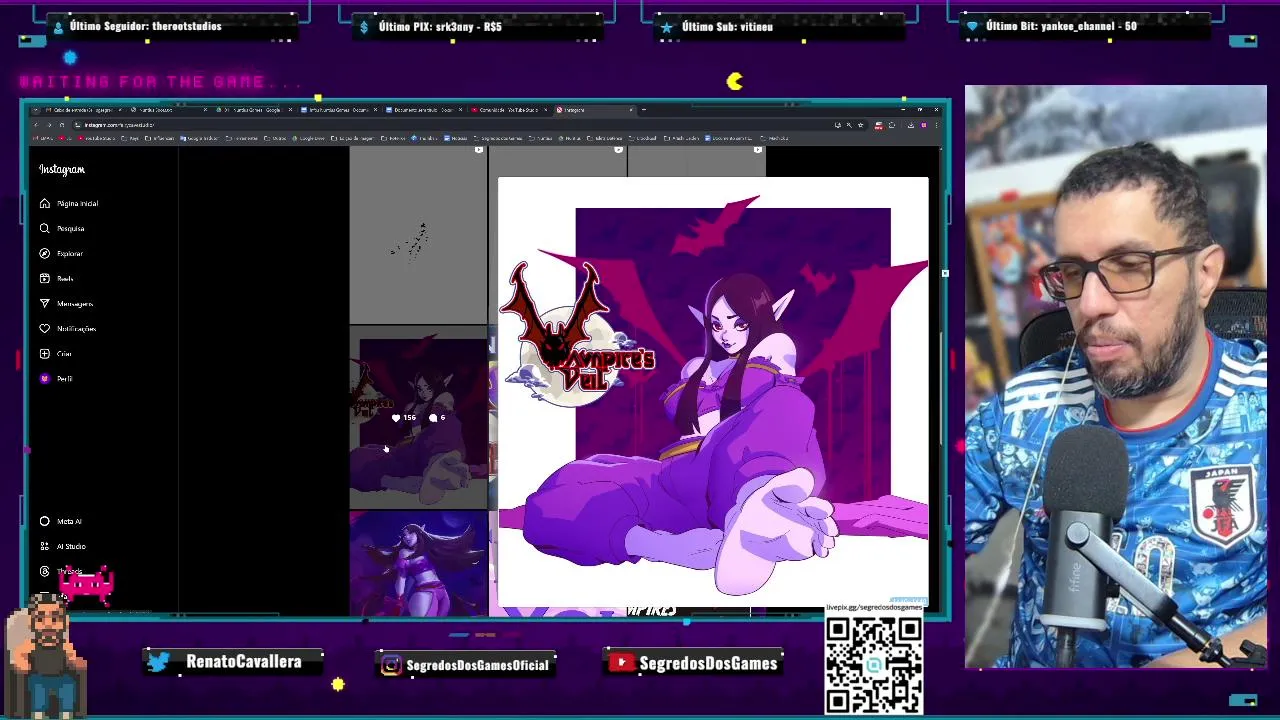The width and height of the screenshot is (1280, 720).
Task: Open the Instagram Página Inicial home icon
Action: point(45,203)
